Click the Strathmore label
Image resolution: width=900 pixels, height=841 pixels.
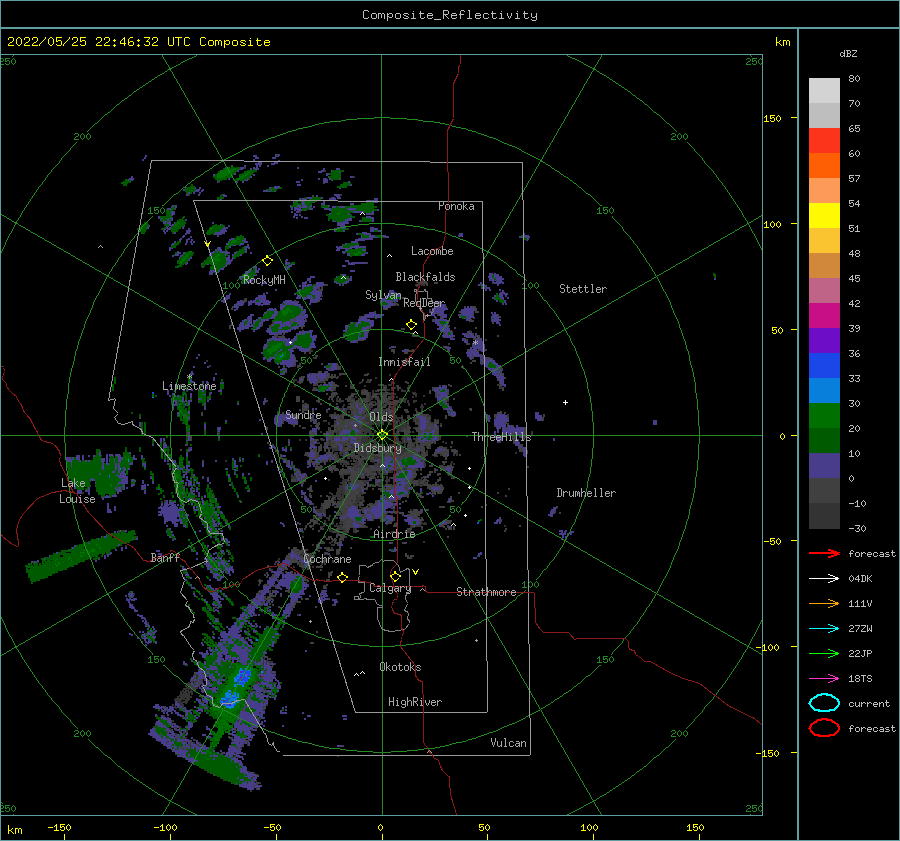coord(486,592)
